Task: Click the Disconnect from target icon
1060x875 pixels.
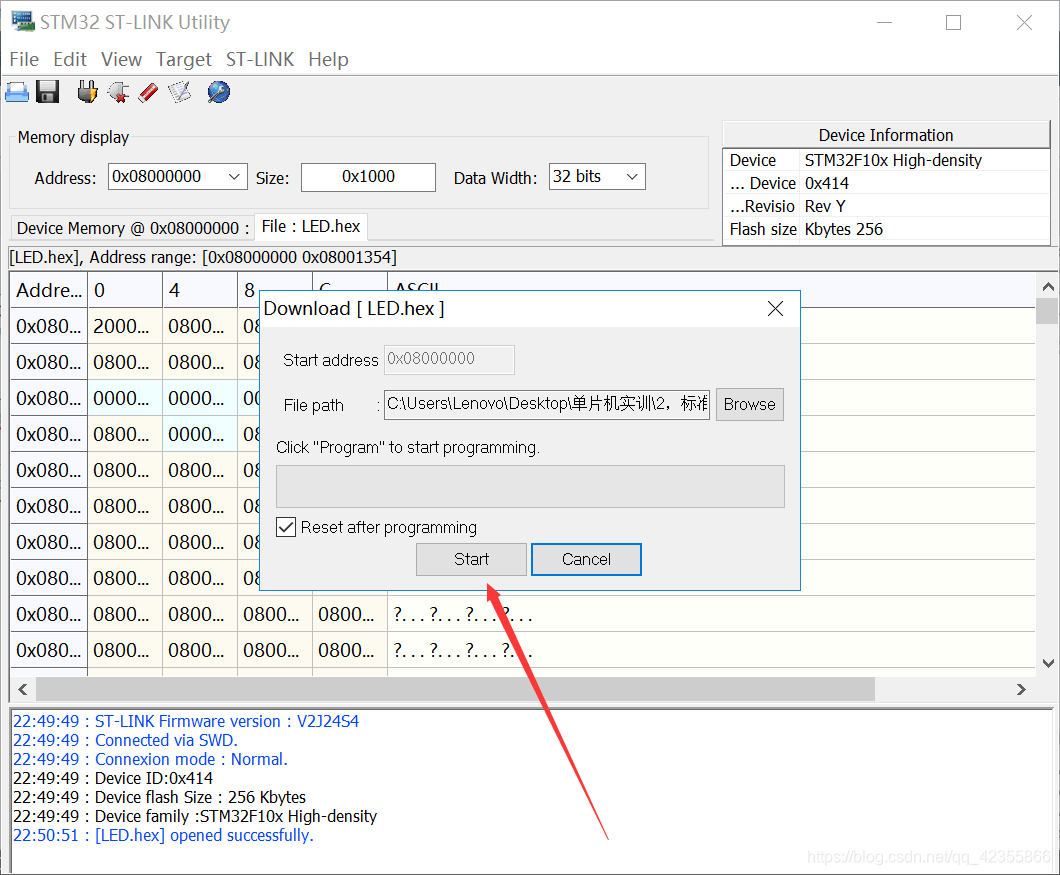Action: point(118,92)
